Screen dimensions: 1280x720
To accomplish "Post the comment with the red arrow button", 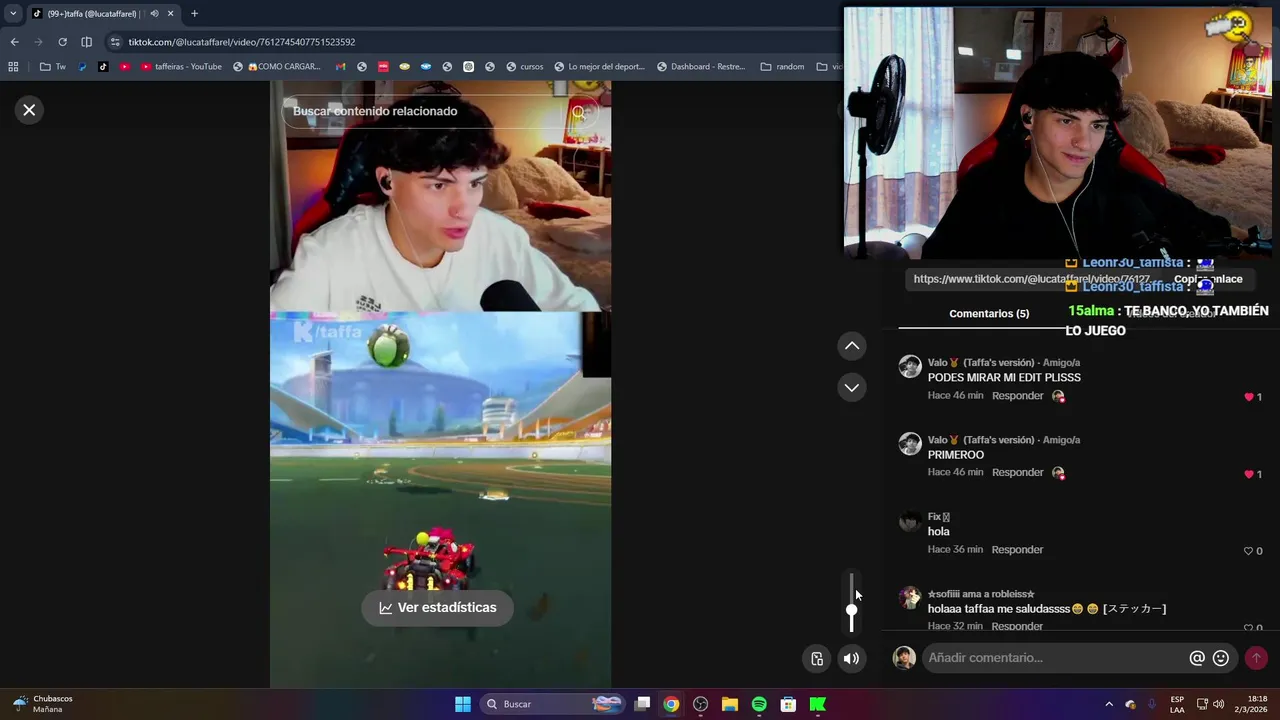I will 1256,658.
